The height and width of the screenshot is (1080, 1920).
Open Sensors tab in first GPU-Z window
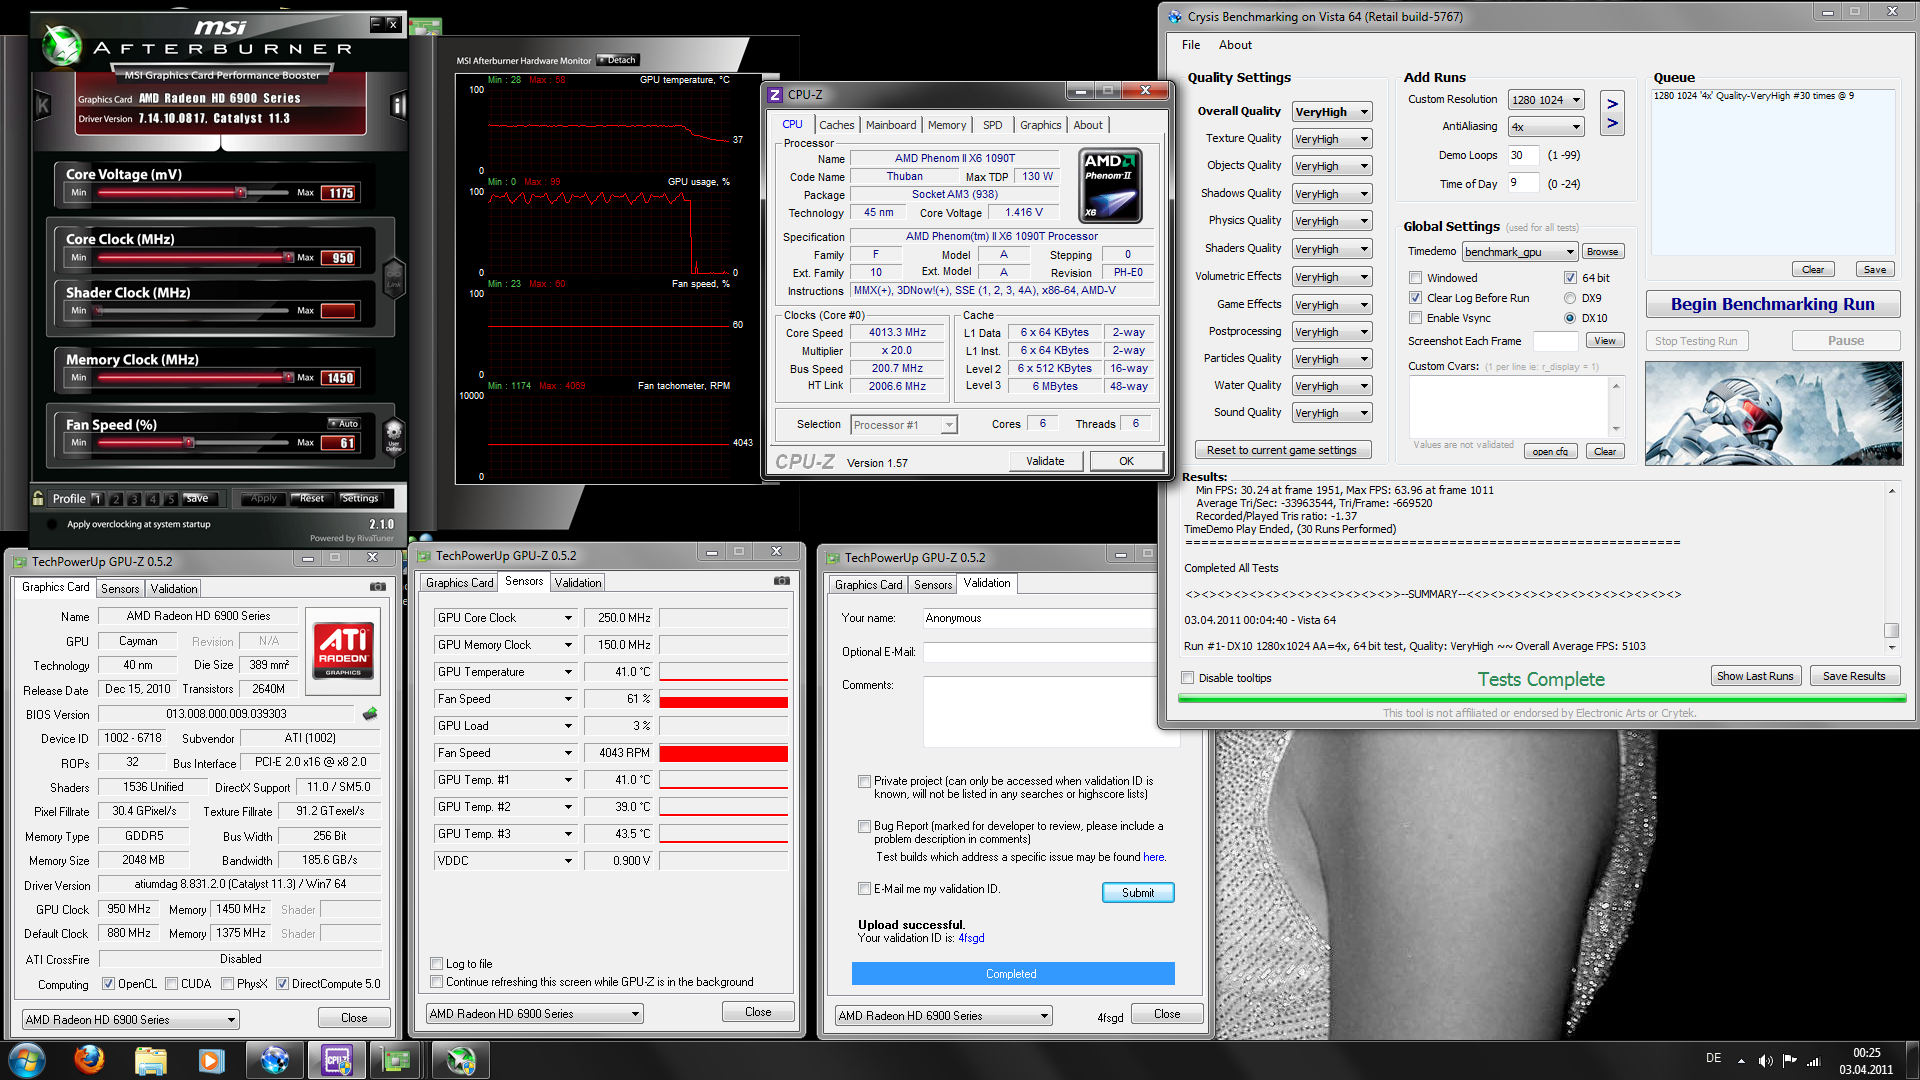coord(120,589)
